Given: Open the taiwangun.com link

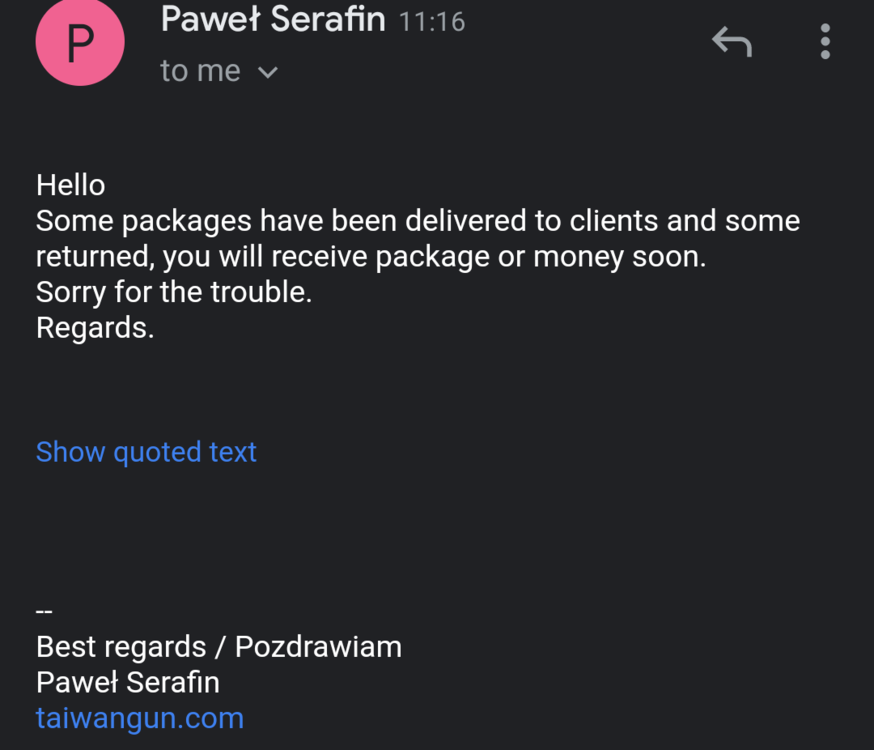Looking at the screenshot, I should (140, 718).
